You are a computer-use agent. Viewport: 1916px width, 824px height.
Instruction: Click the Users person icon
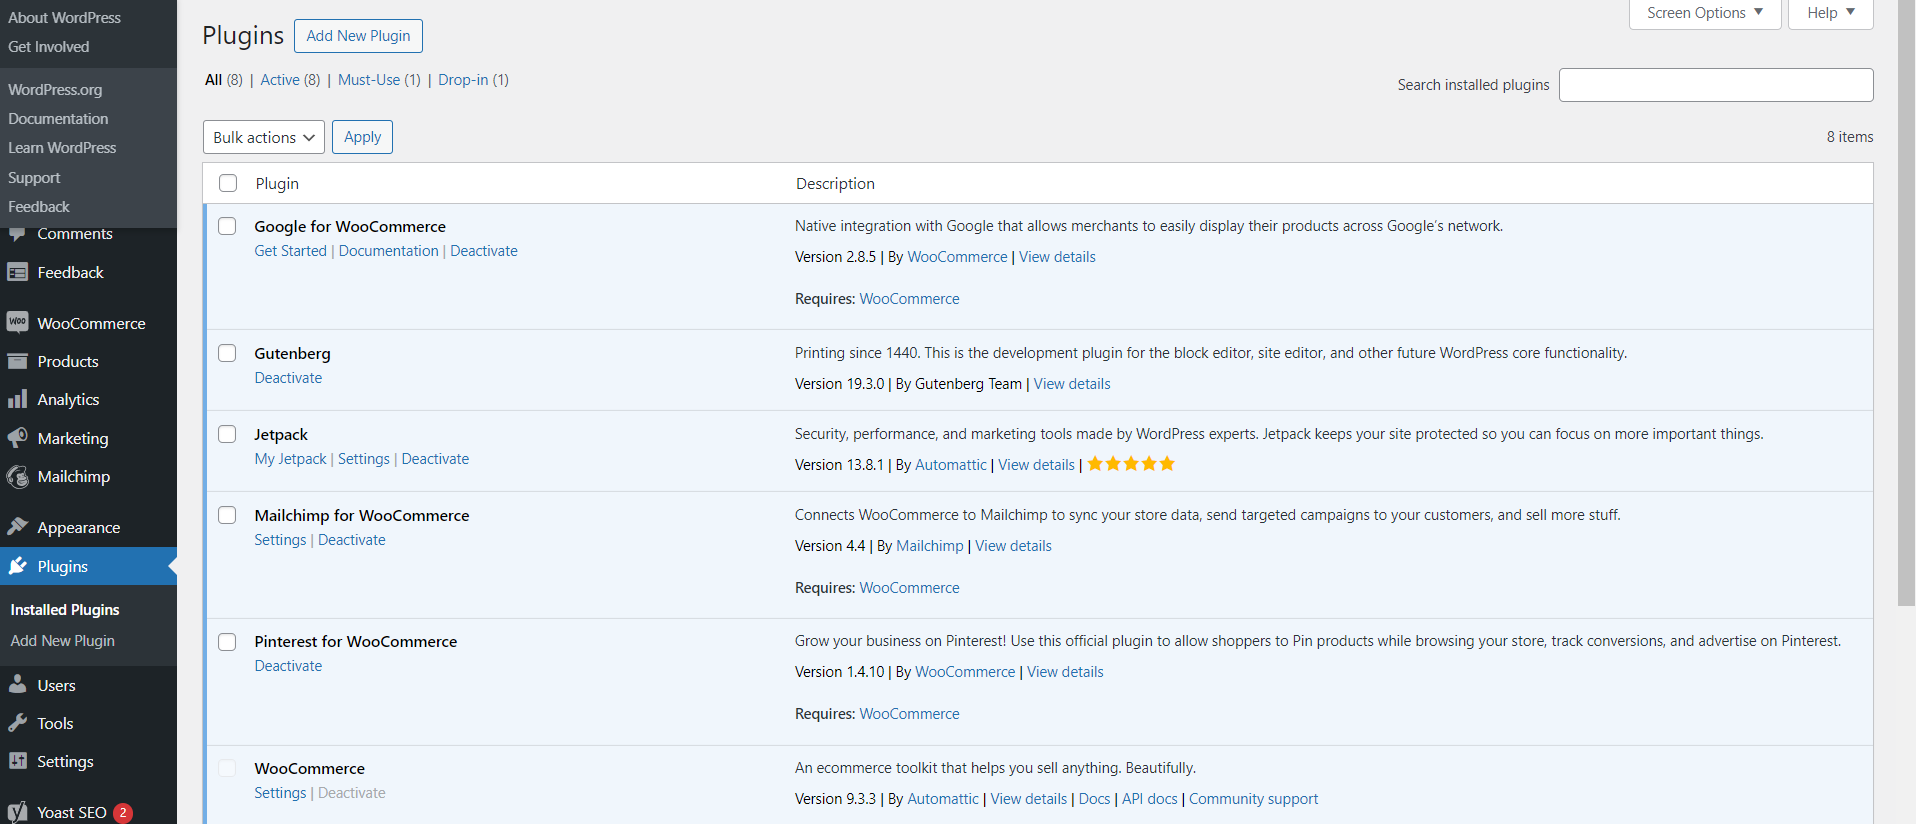pos(17,684)
